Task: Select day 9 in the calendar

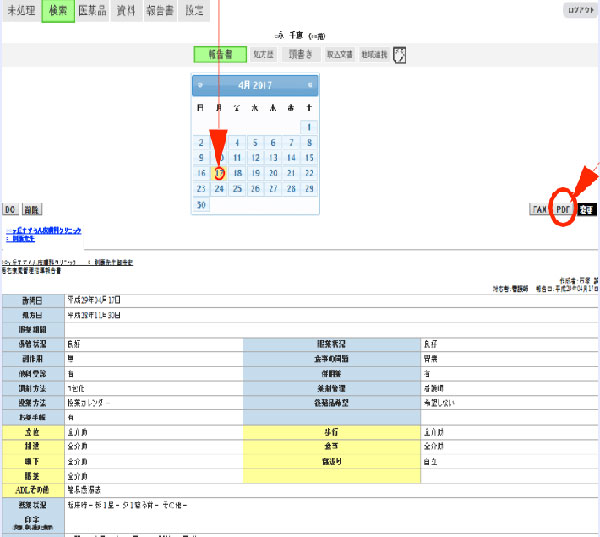Action: tap(201, 158)
